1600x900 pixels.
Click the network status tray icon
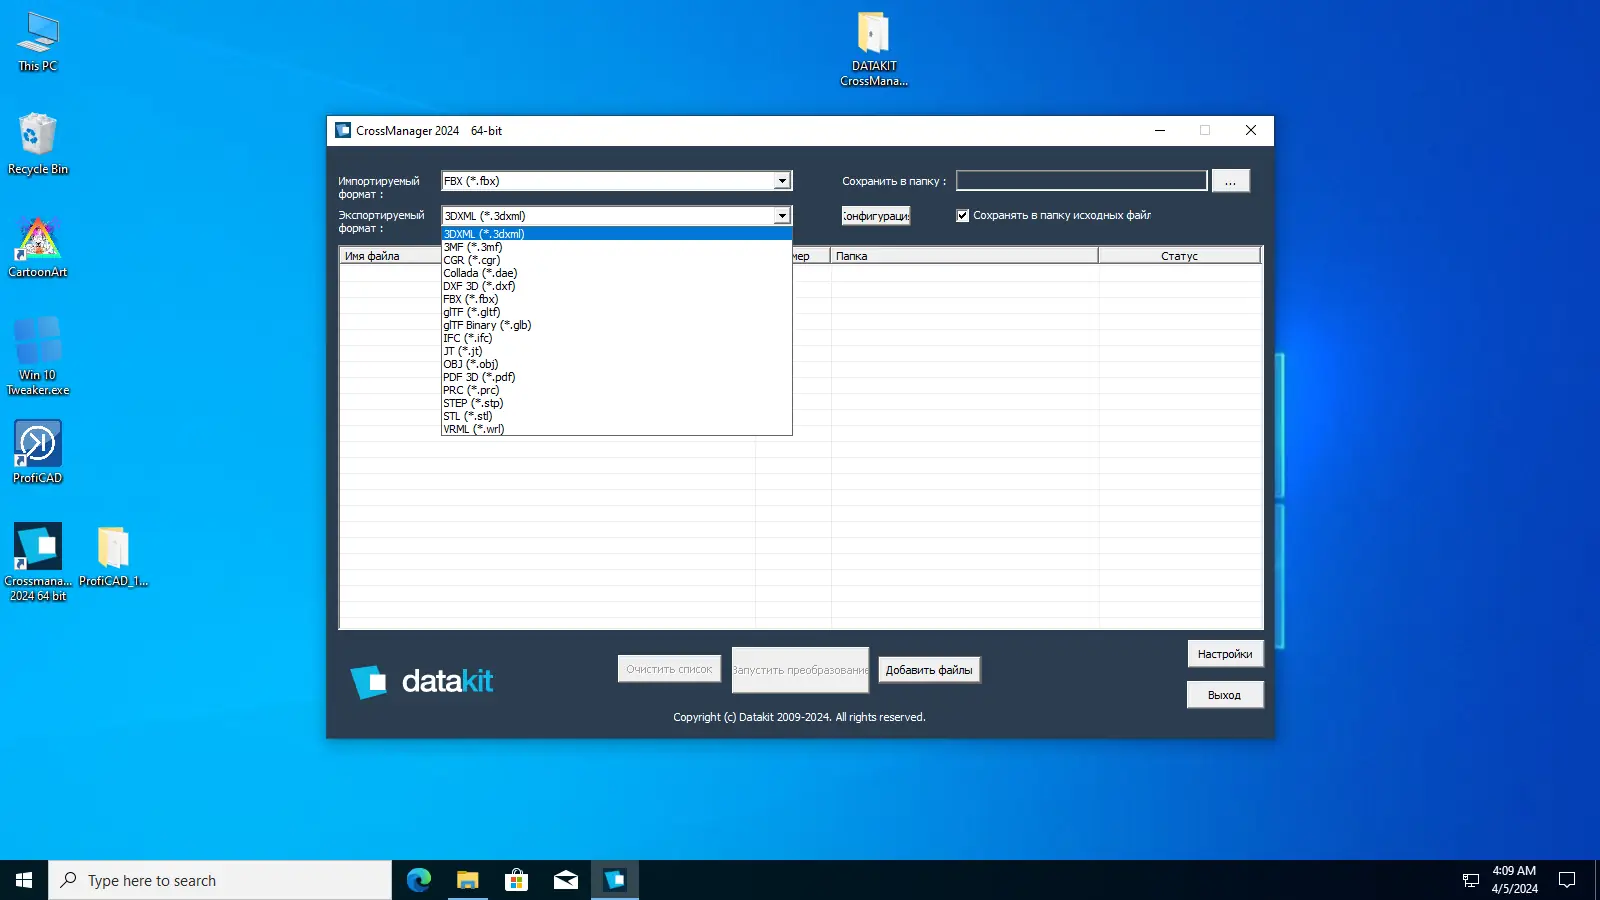pyautogui.click(x=1470, y=880)
